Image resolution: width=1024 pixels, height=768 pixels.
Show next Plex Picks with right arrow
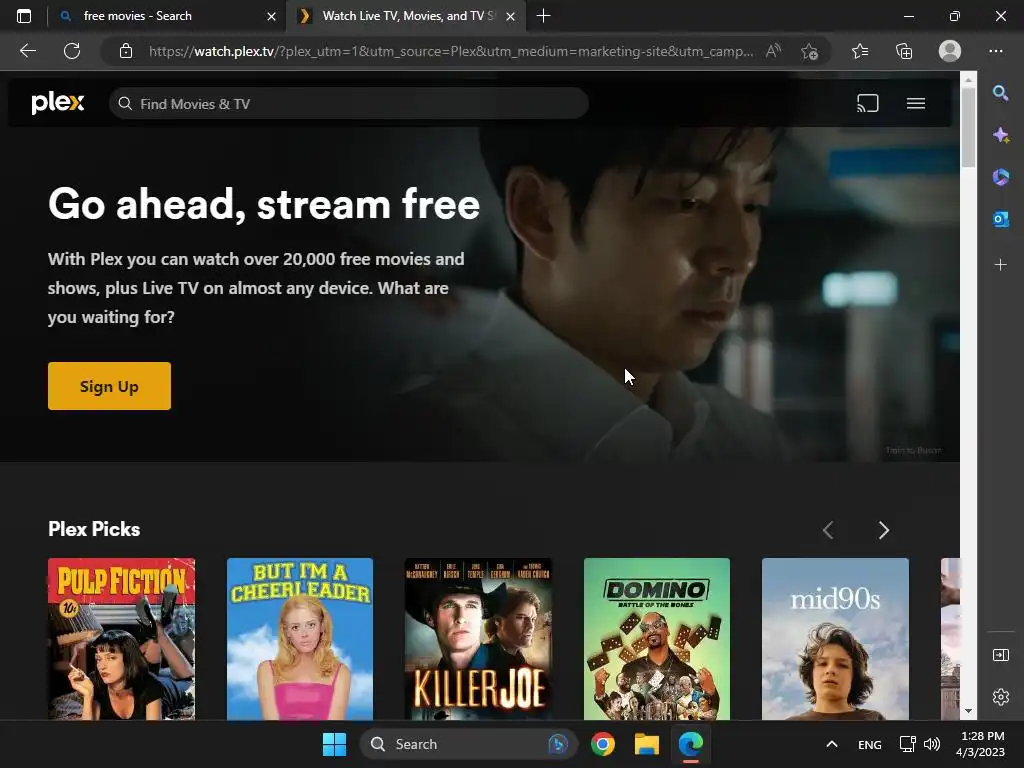pos(884,530)
